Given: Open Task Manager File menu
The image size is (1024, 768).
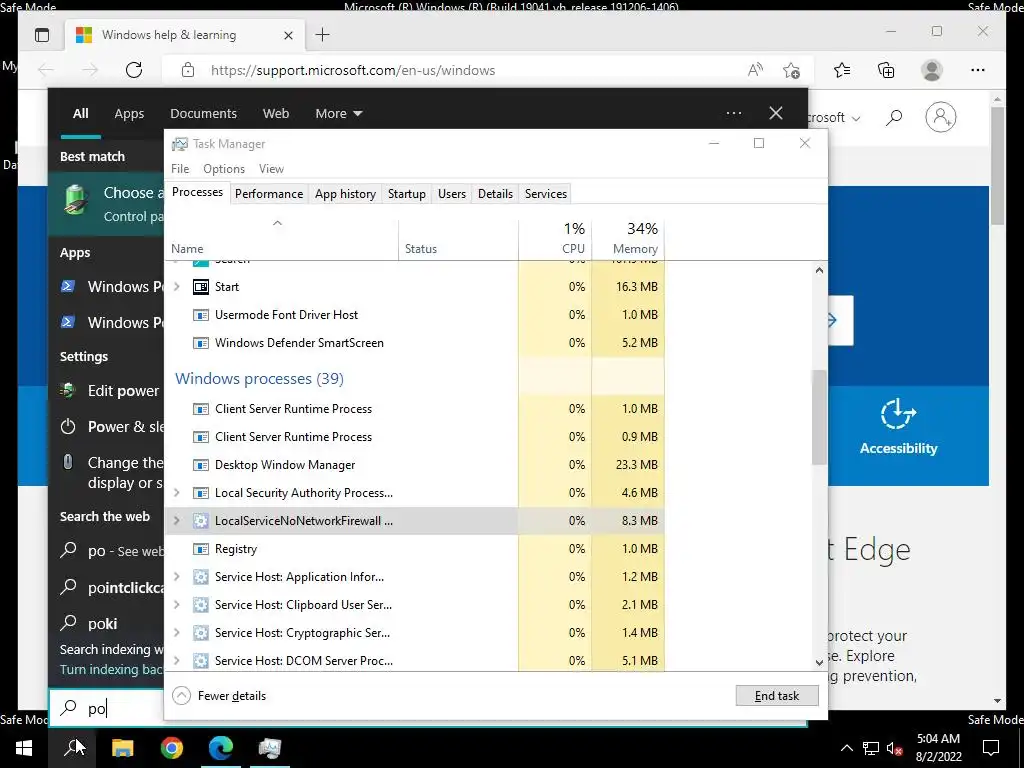Looking at the screenshot, I should [x=180, y=168].
